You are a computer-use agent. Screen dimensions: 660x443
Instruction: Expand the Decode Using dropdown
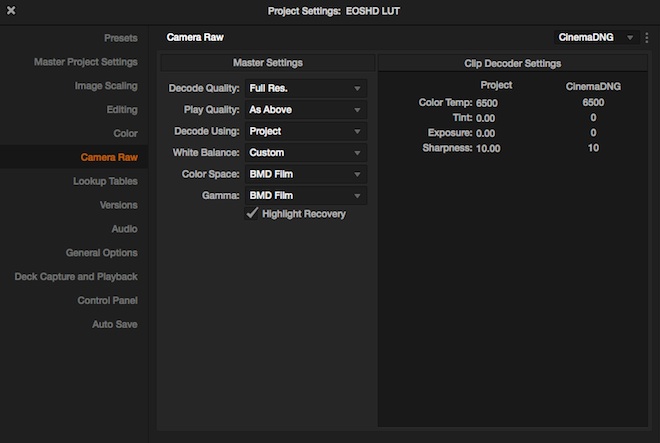[305, 131]
